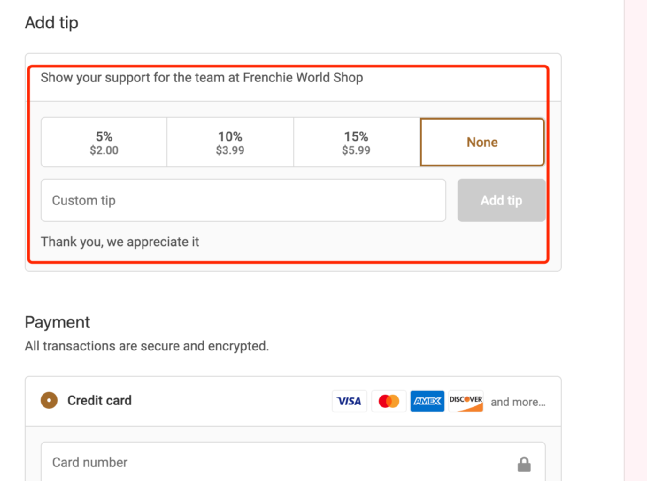This screenshot has width=647, height=481.
Task: Focus the Custom tip input field
Action: tap(243, 200)
